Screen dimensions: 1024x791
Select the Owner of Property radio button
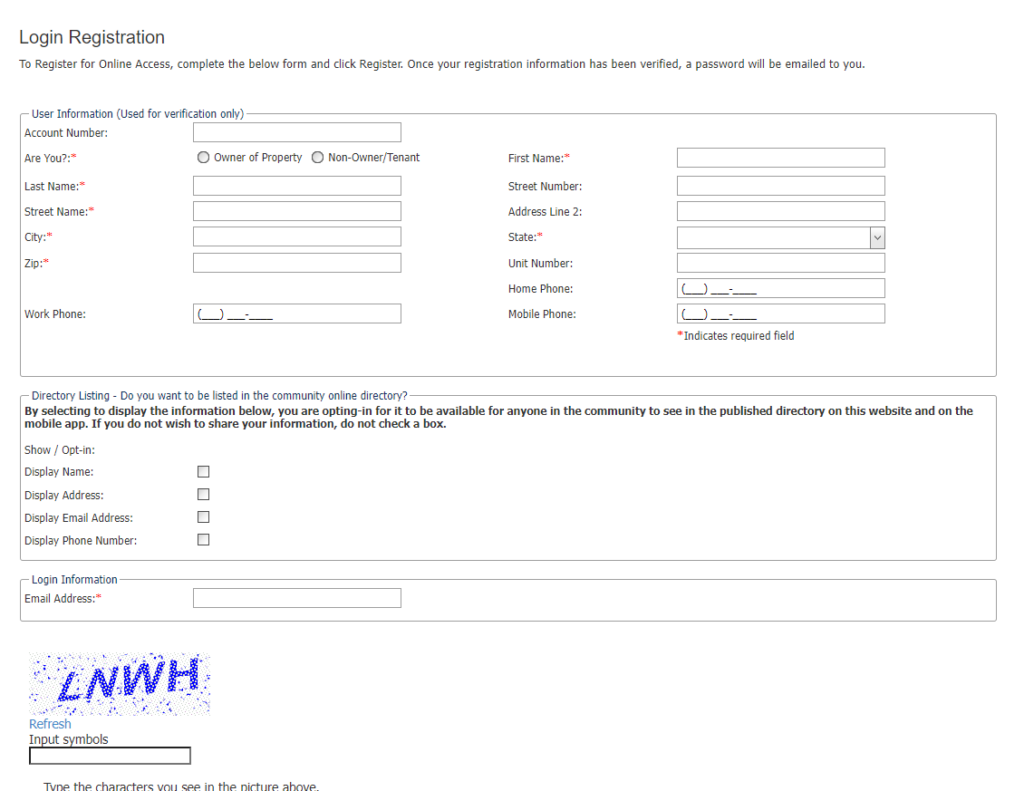coord(204,158)
